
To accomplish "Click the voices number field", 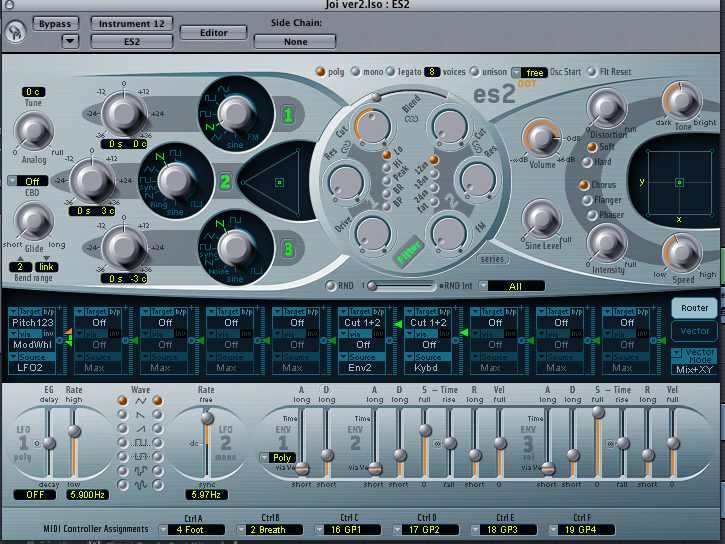I will pos(432,72).
